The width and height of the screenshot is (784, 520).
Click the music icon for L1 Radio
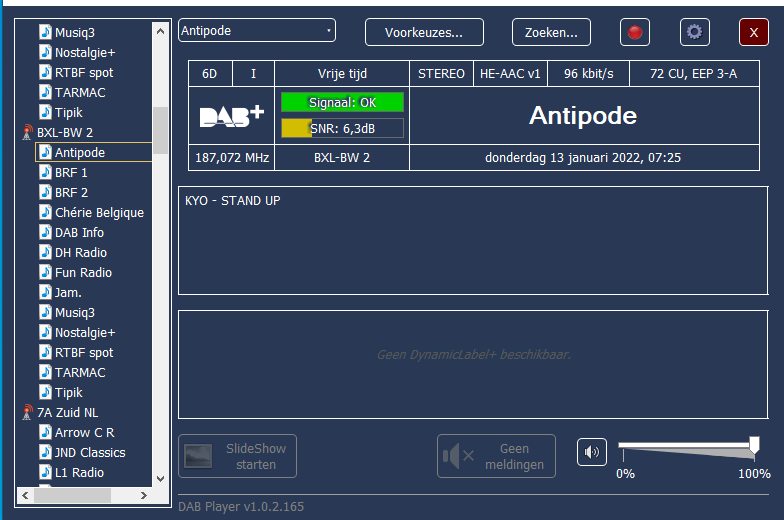click(x=46, y=472)
